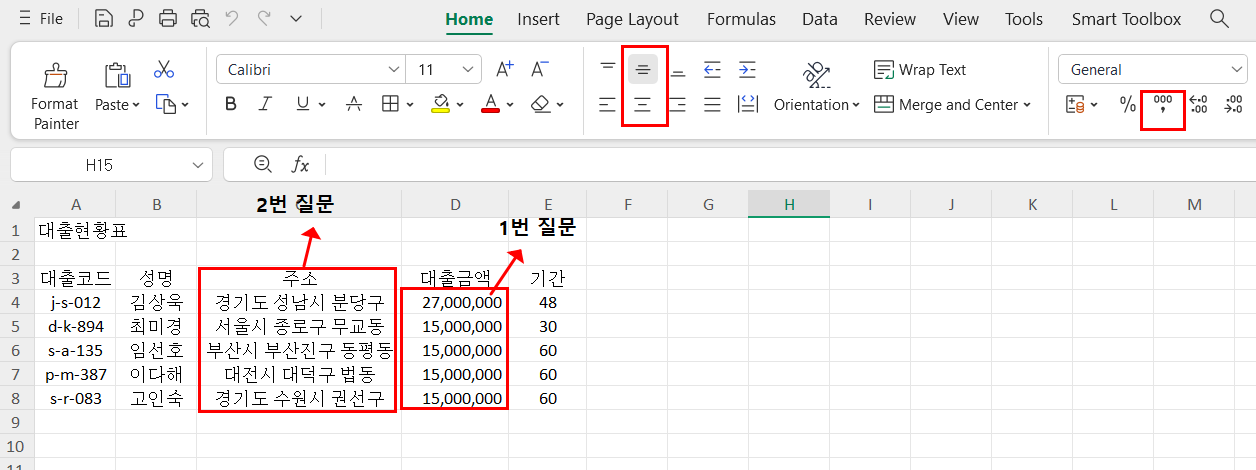Apply the red font color swatch
Viewport: 1256px width, 470px height.
click(490, 104)
